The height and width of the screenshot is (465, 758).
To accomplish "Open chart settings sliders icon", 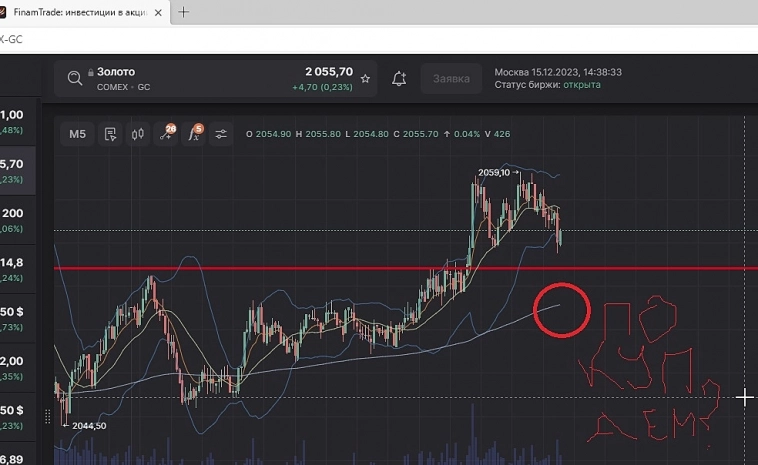I will coord(221,134).
